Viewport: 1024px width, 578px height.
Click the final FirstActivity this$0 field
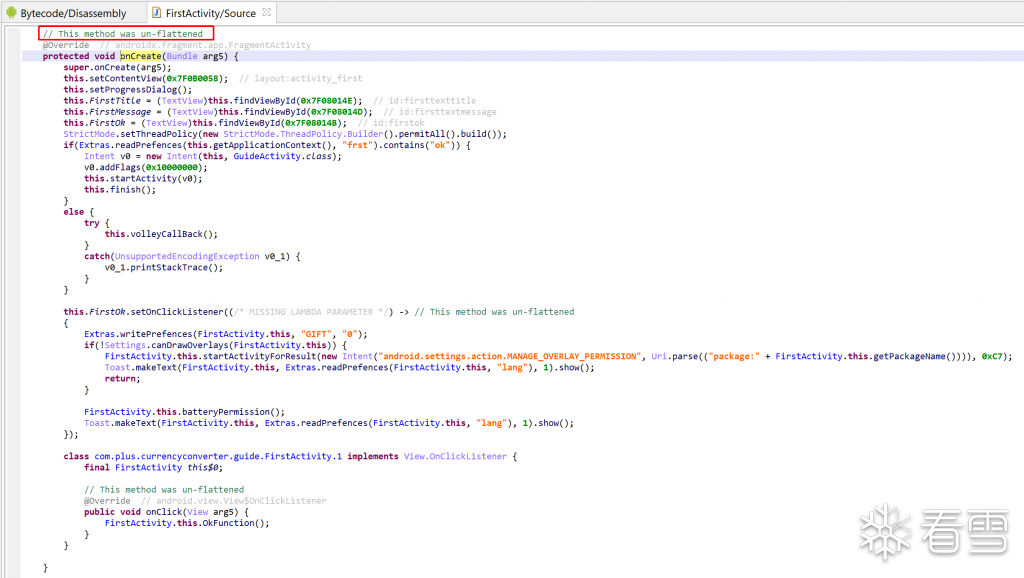point(153,467)
